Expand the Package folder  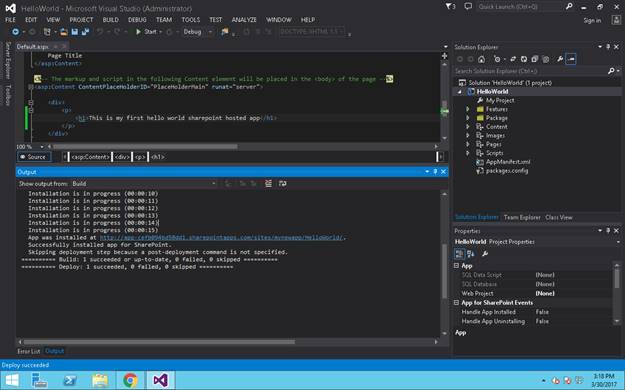(x=468, y=118)
